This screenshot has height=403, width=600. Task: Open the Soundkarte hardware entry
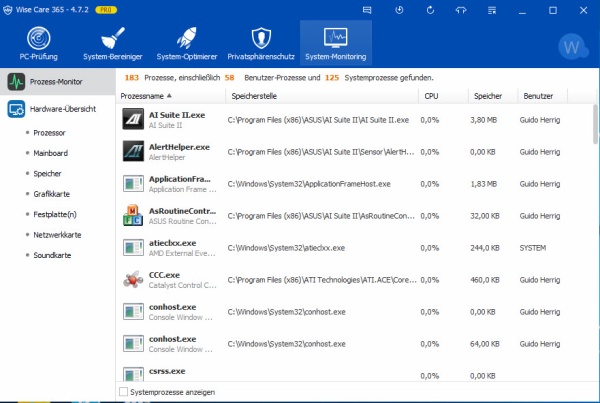(x=52, y=255)
